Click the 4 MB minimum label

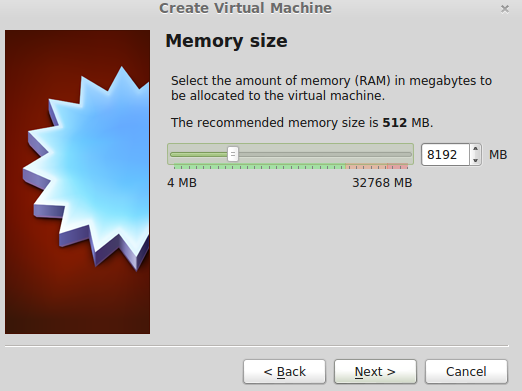(x=182, y=183)
